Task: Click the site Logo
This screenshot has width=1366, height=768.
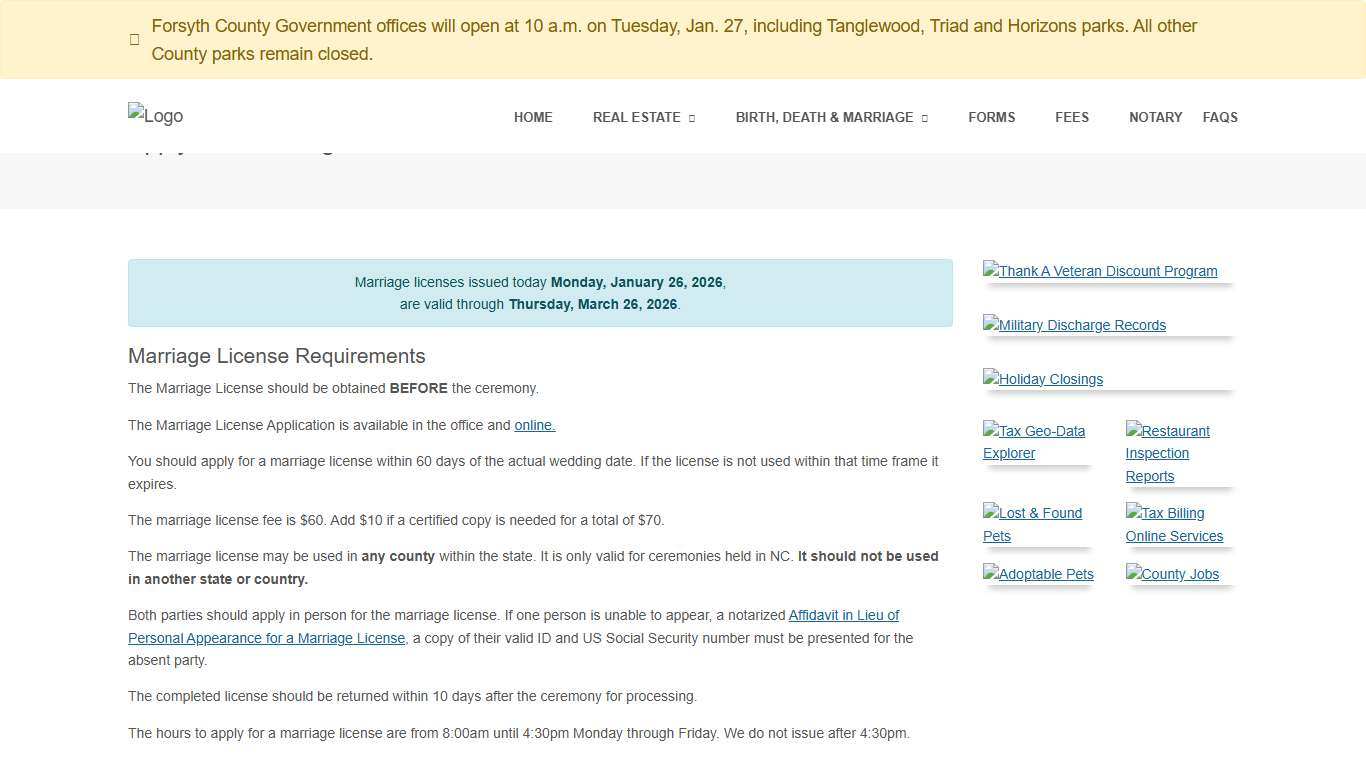Action: point(155,116)
